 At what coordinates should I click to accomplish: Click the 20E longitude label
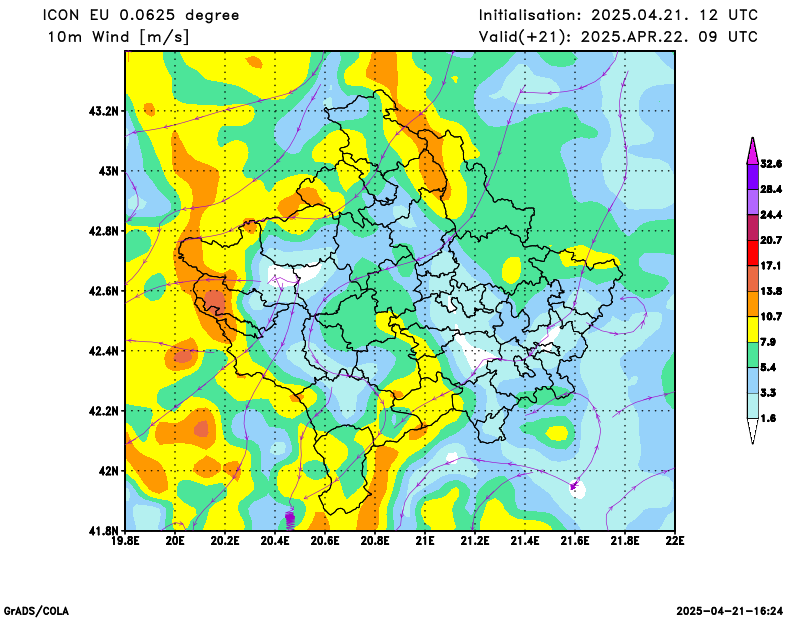click(x=176, y=540)
